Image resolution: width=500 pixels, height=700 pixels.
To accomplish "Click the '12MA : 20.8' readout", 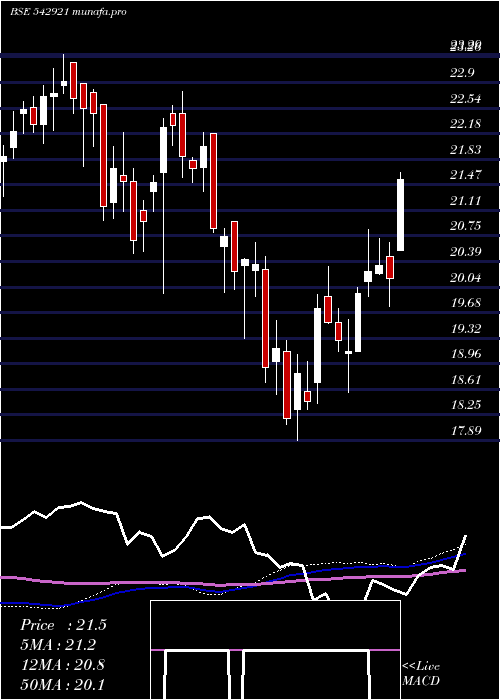I will click(62, 665).
